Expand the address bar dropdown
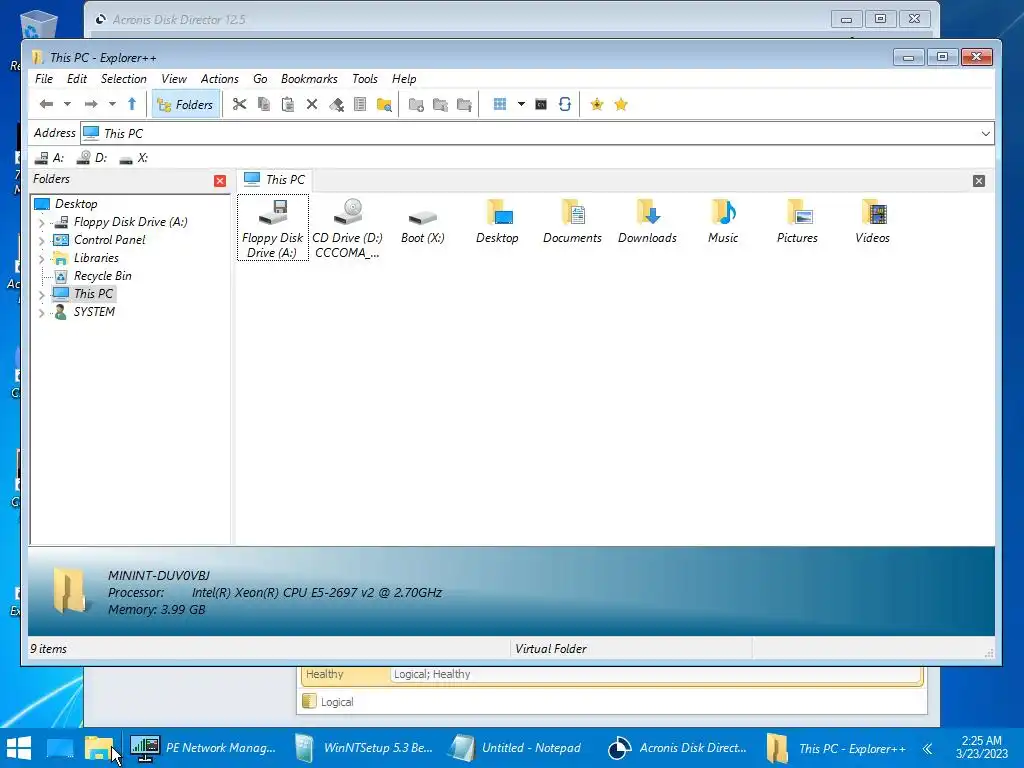1024x768 pixels. tap(985, 133)
